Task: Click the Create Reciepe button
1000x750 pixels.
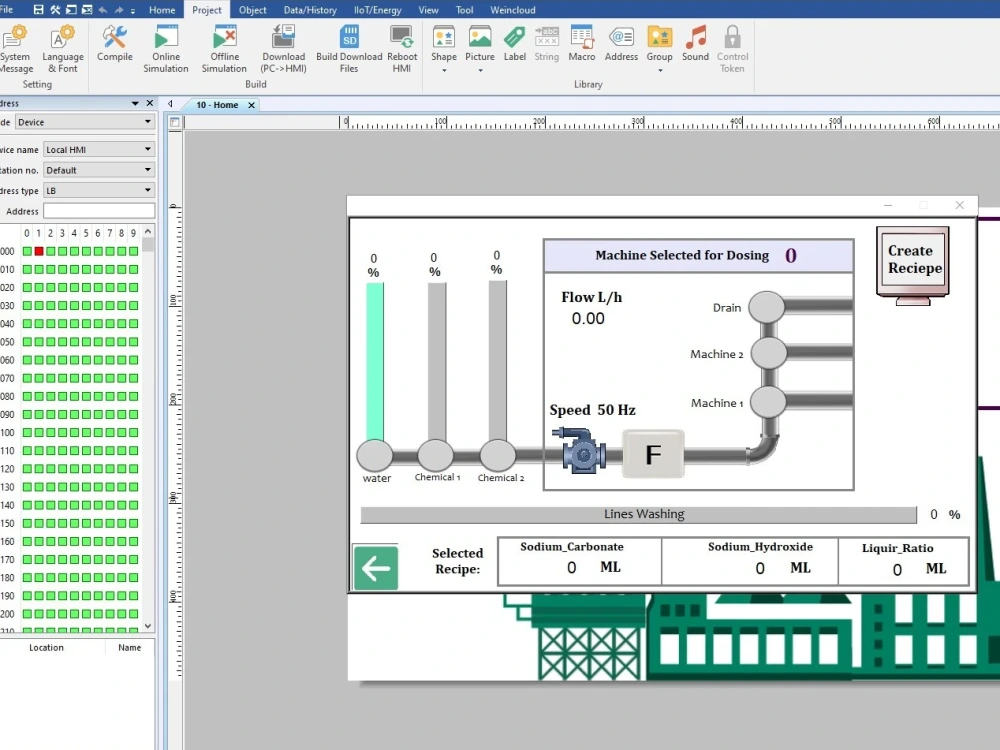Action: coord(911,259)
